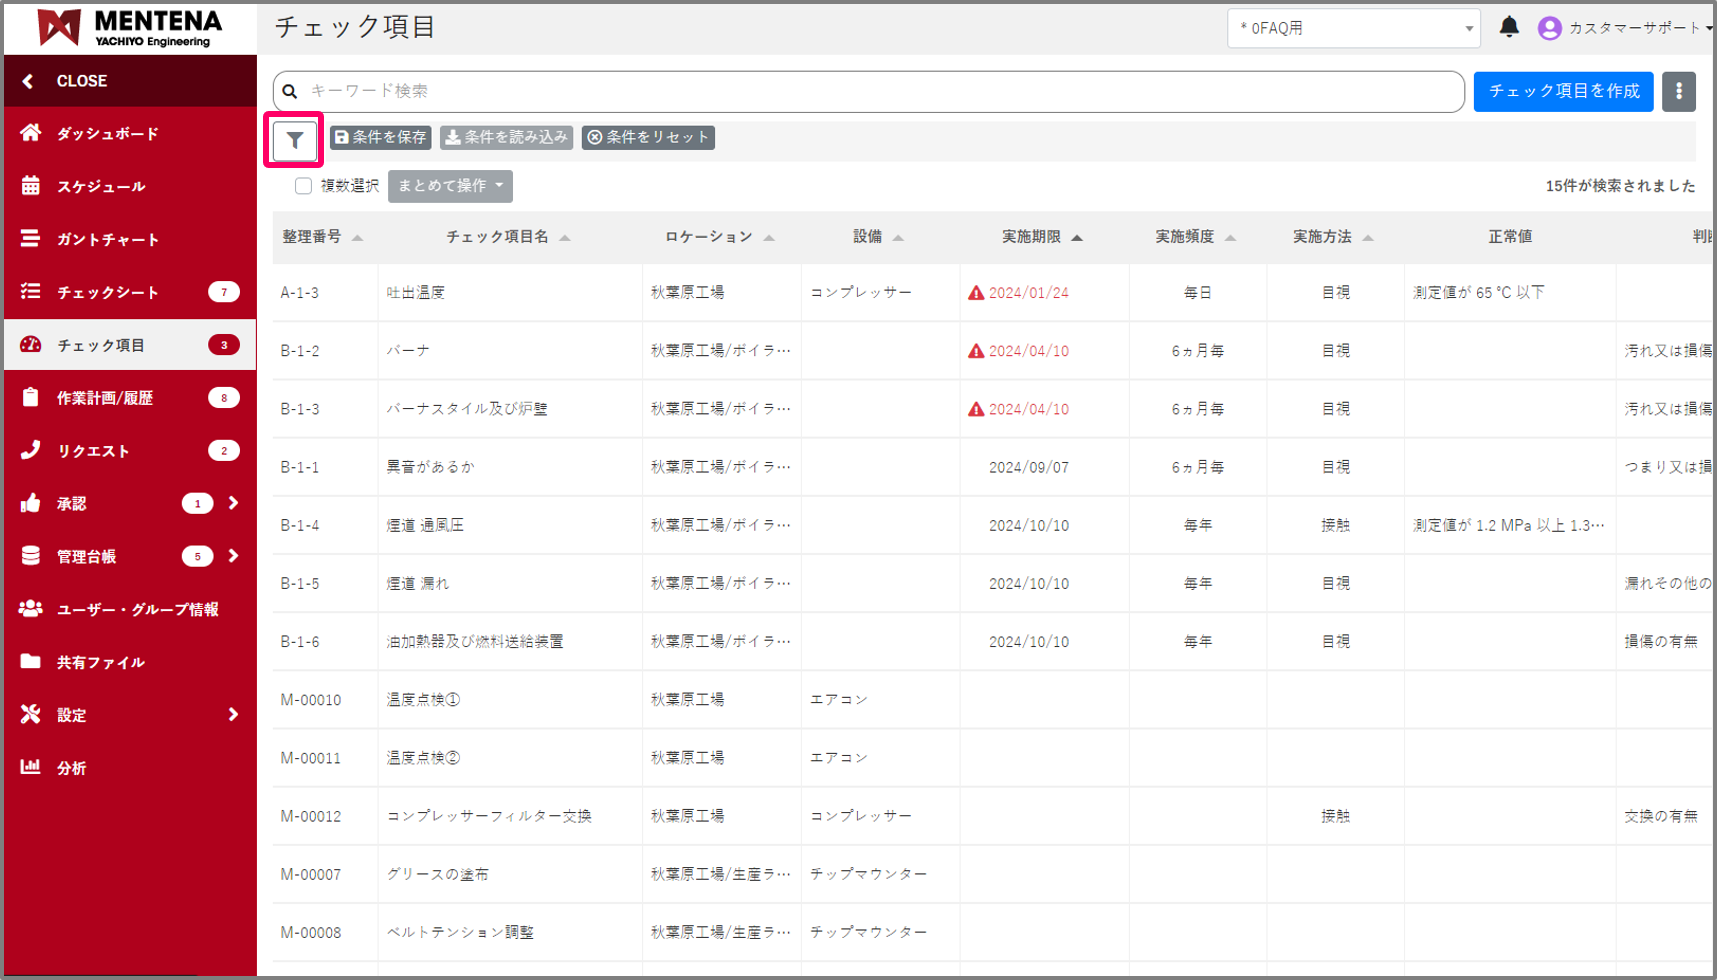The image size is (1717, 980).
Task: Open 作業計画/履歴 from sidebar
Action: pos(105,398)
